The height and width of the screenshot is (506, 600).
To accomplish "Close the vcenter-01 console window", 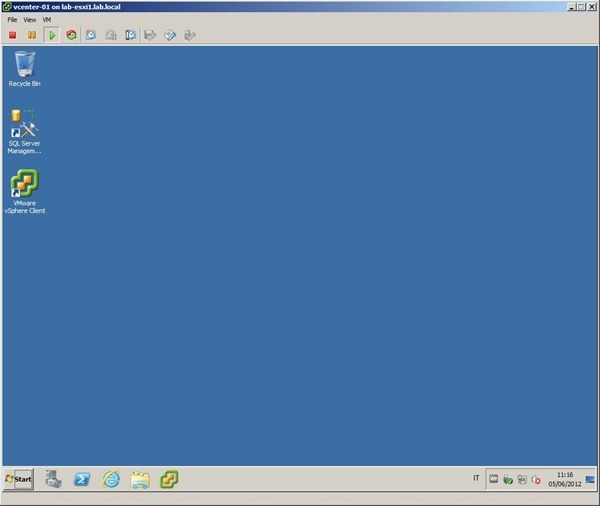I will (x=591, y=7).
